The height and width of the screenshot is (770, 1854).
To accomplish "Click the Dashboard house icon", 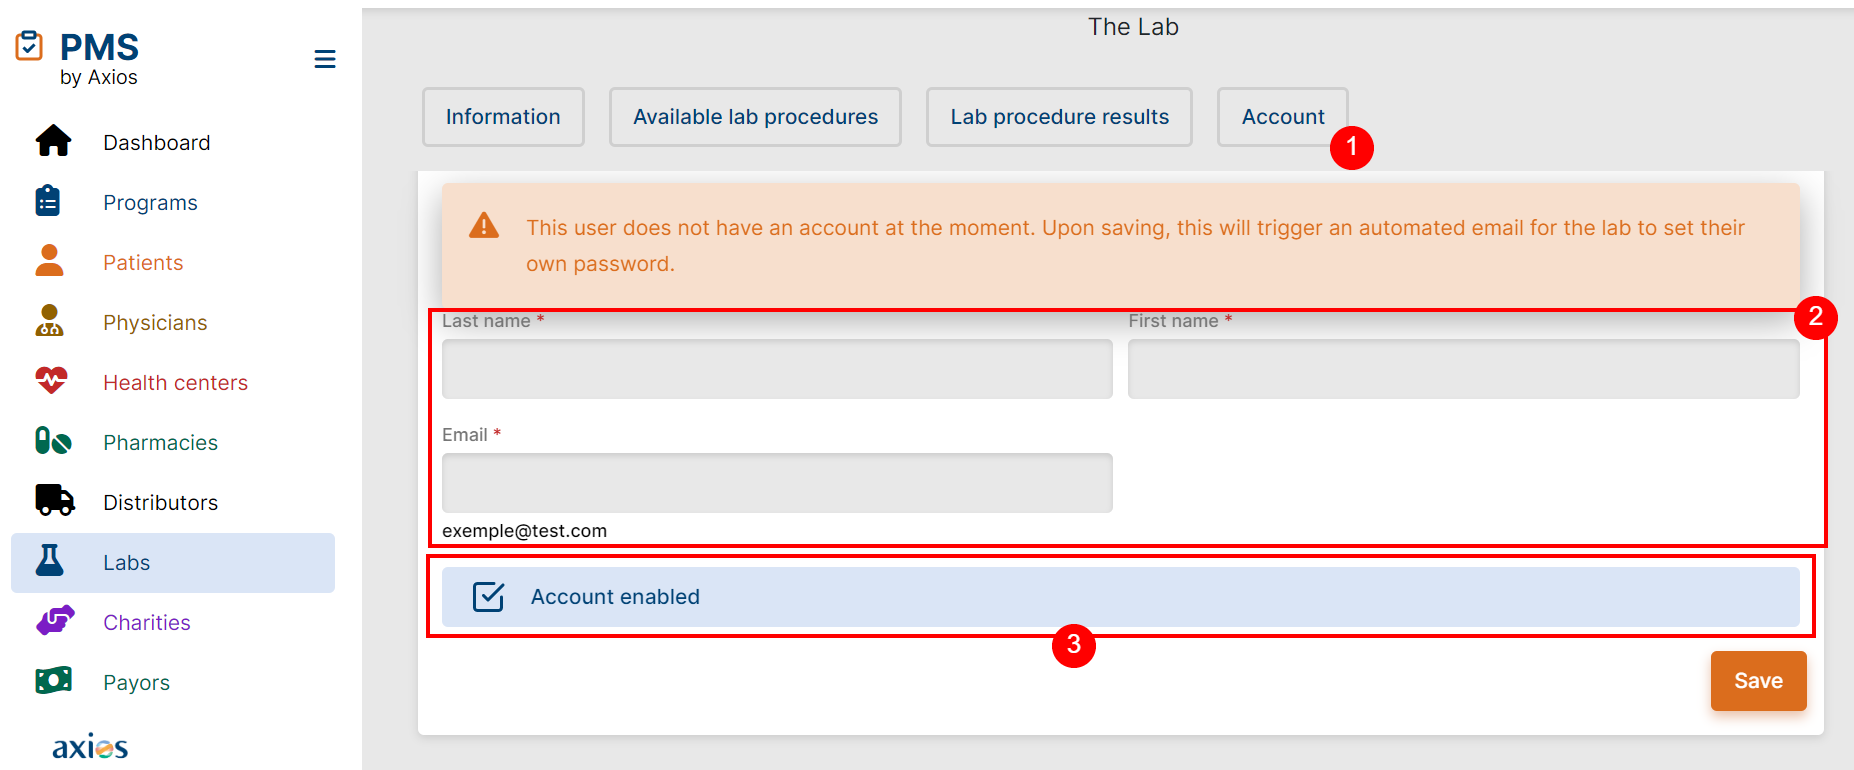I will [x=53, y=142].
